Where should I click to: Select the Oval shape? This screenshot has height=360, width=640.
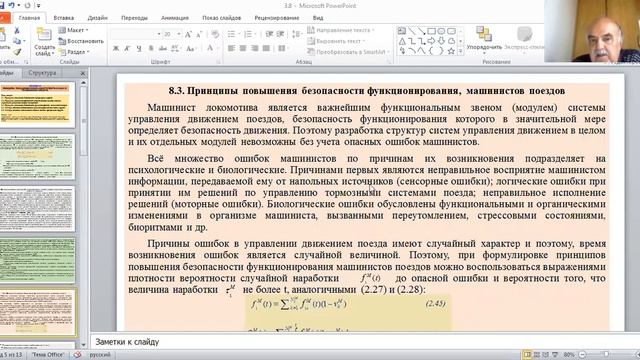tap(441, 31)
